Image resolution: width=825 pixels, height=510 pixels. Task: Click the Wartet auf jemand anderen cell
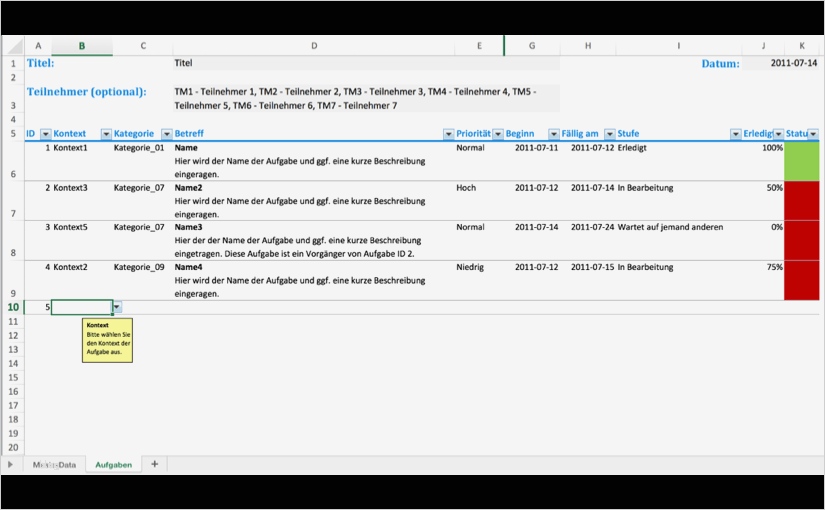coord(679,241)
